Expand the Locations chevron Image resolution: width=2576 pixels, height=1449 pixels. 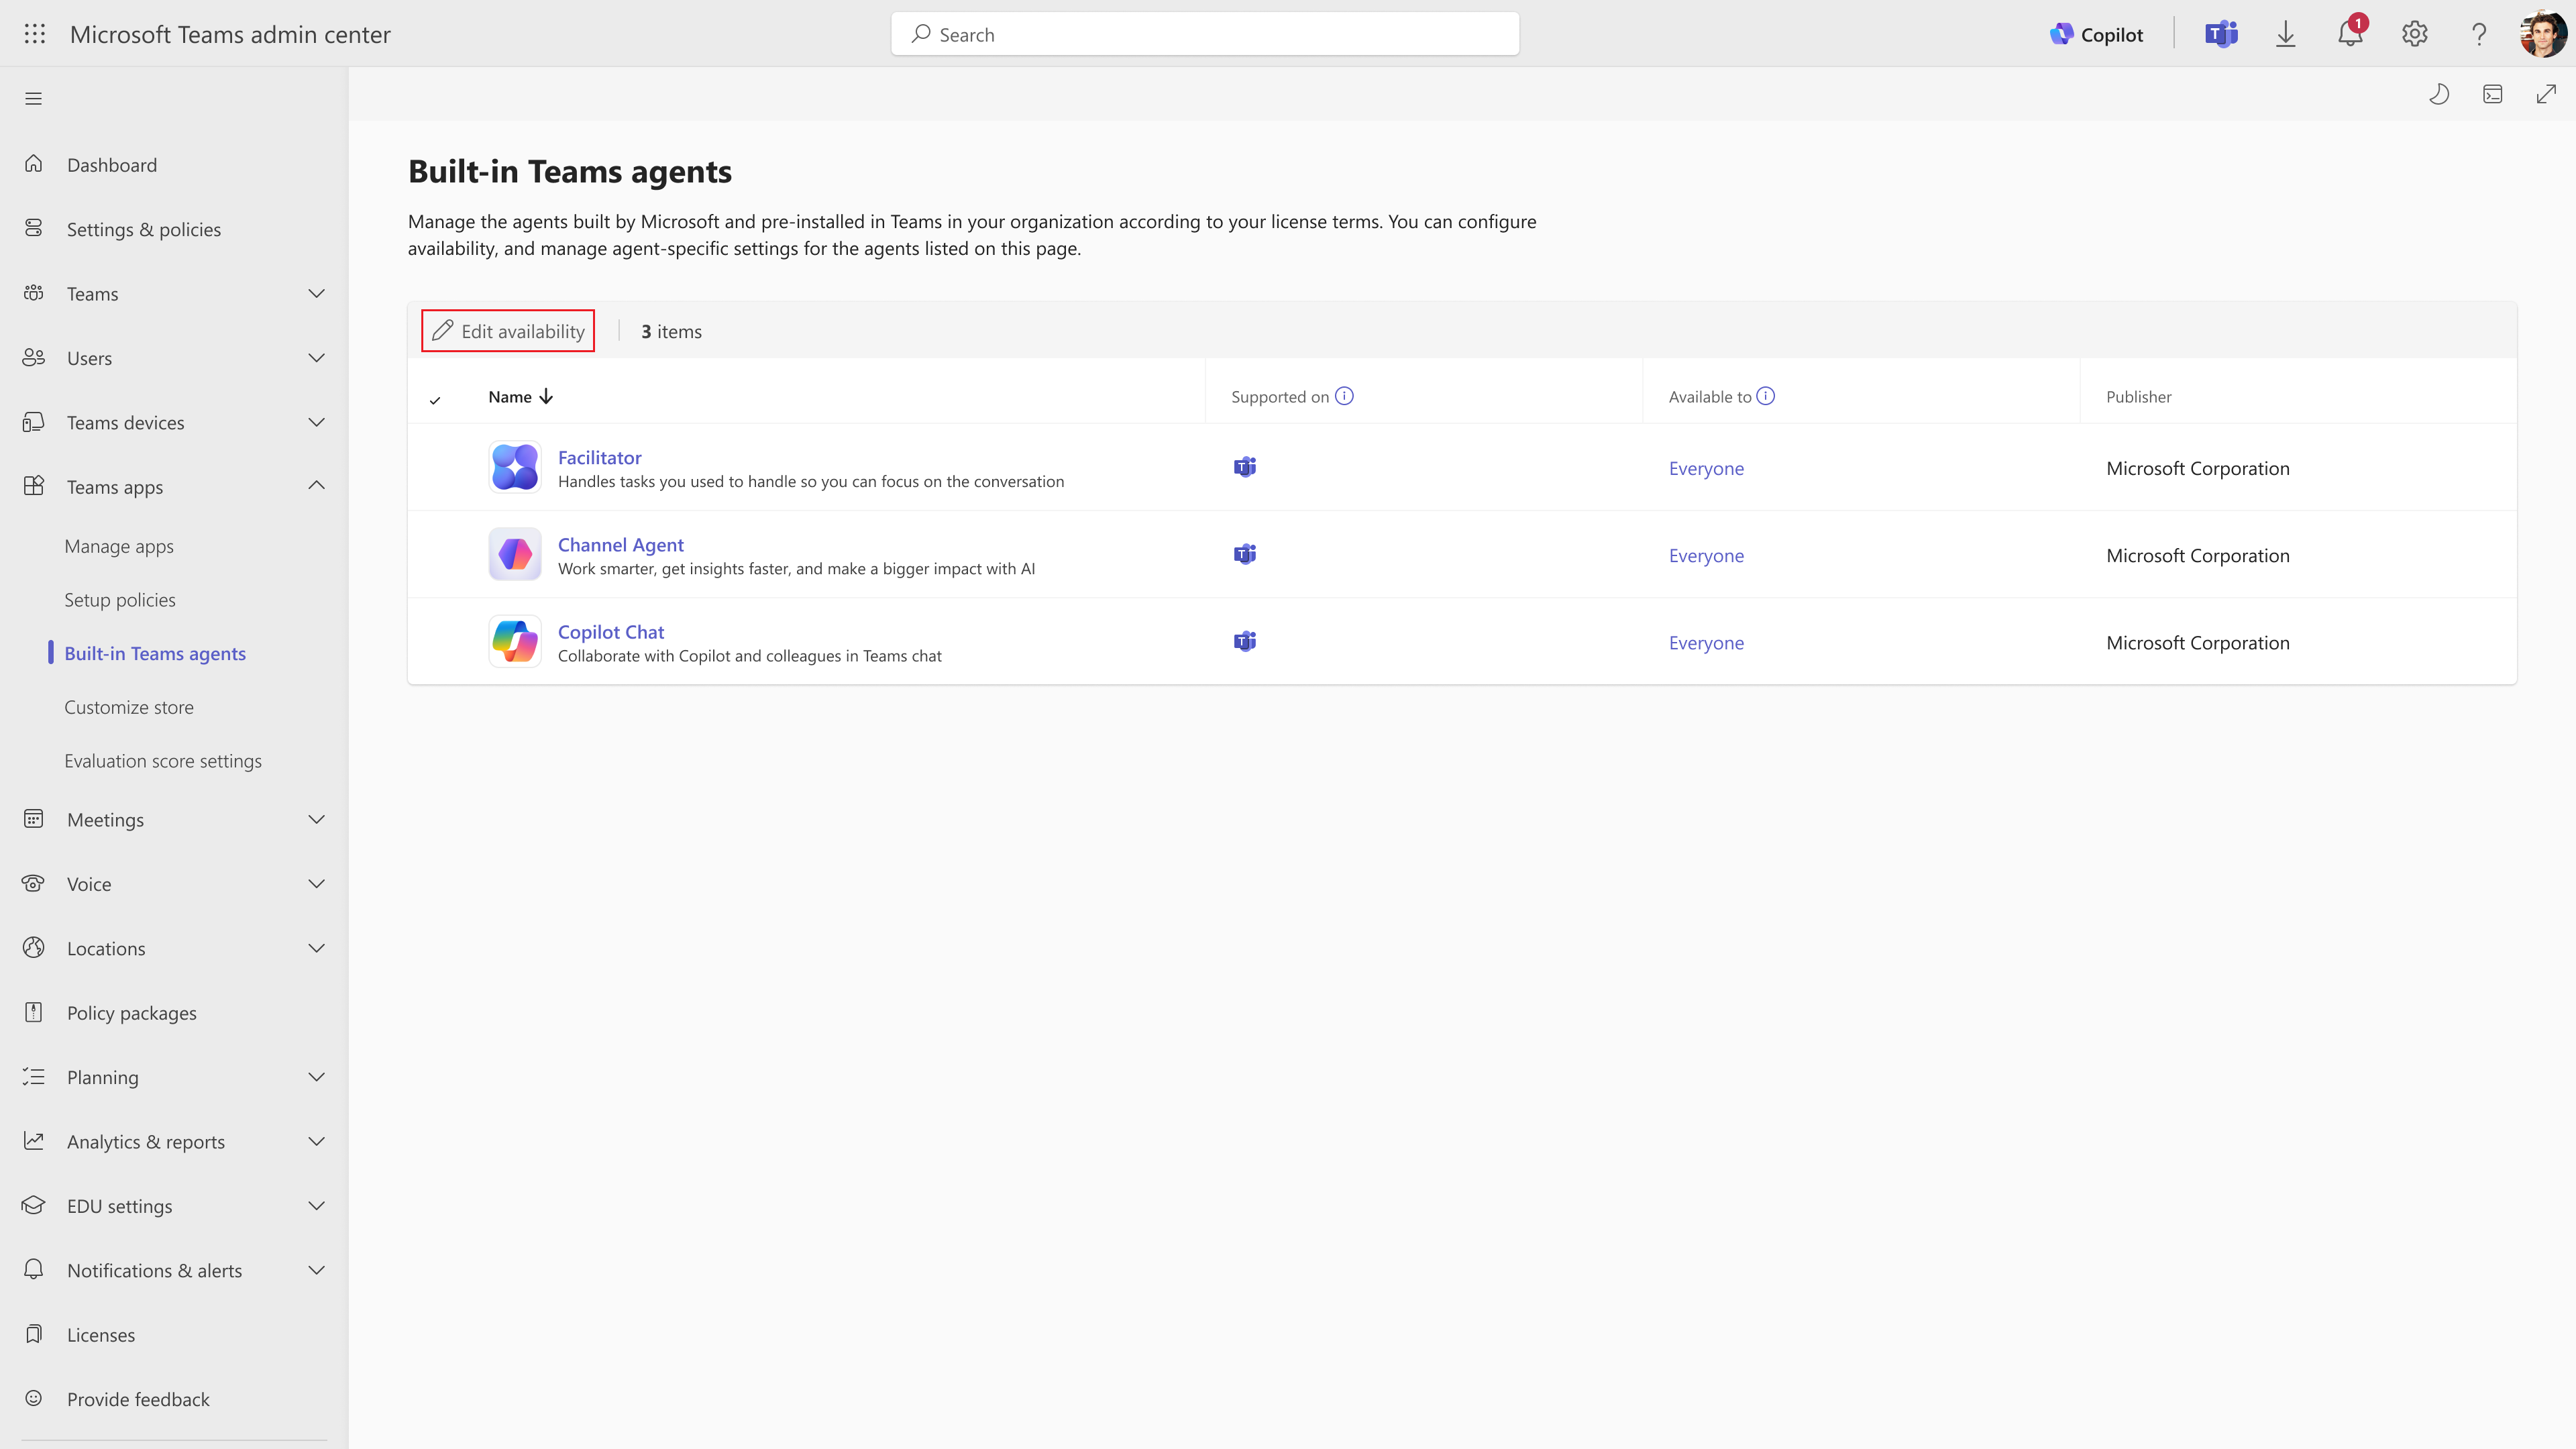[x=317, y=948]
